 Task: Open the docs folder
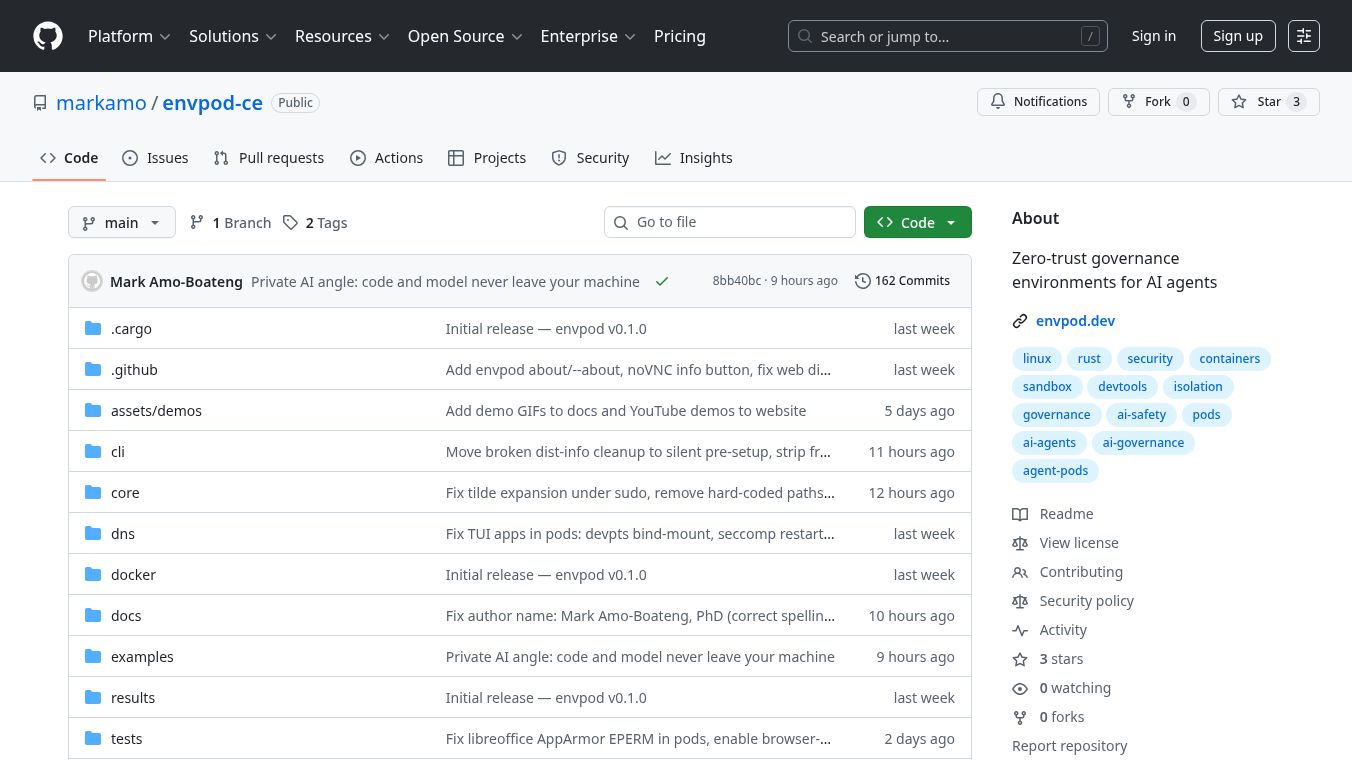tap(126, 615)
